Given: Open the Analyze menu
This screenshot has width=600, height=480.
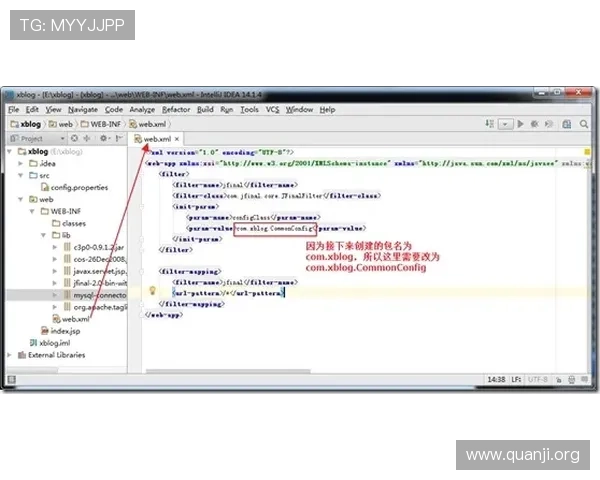Looking at the screenshot, I should point(142,109).
